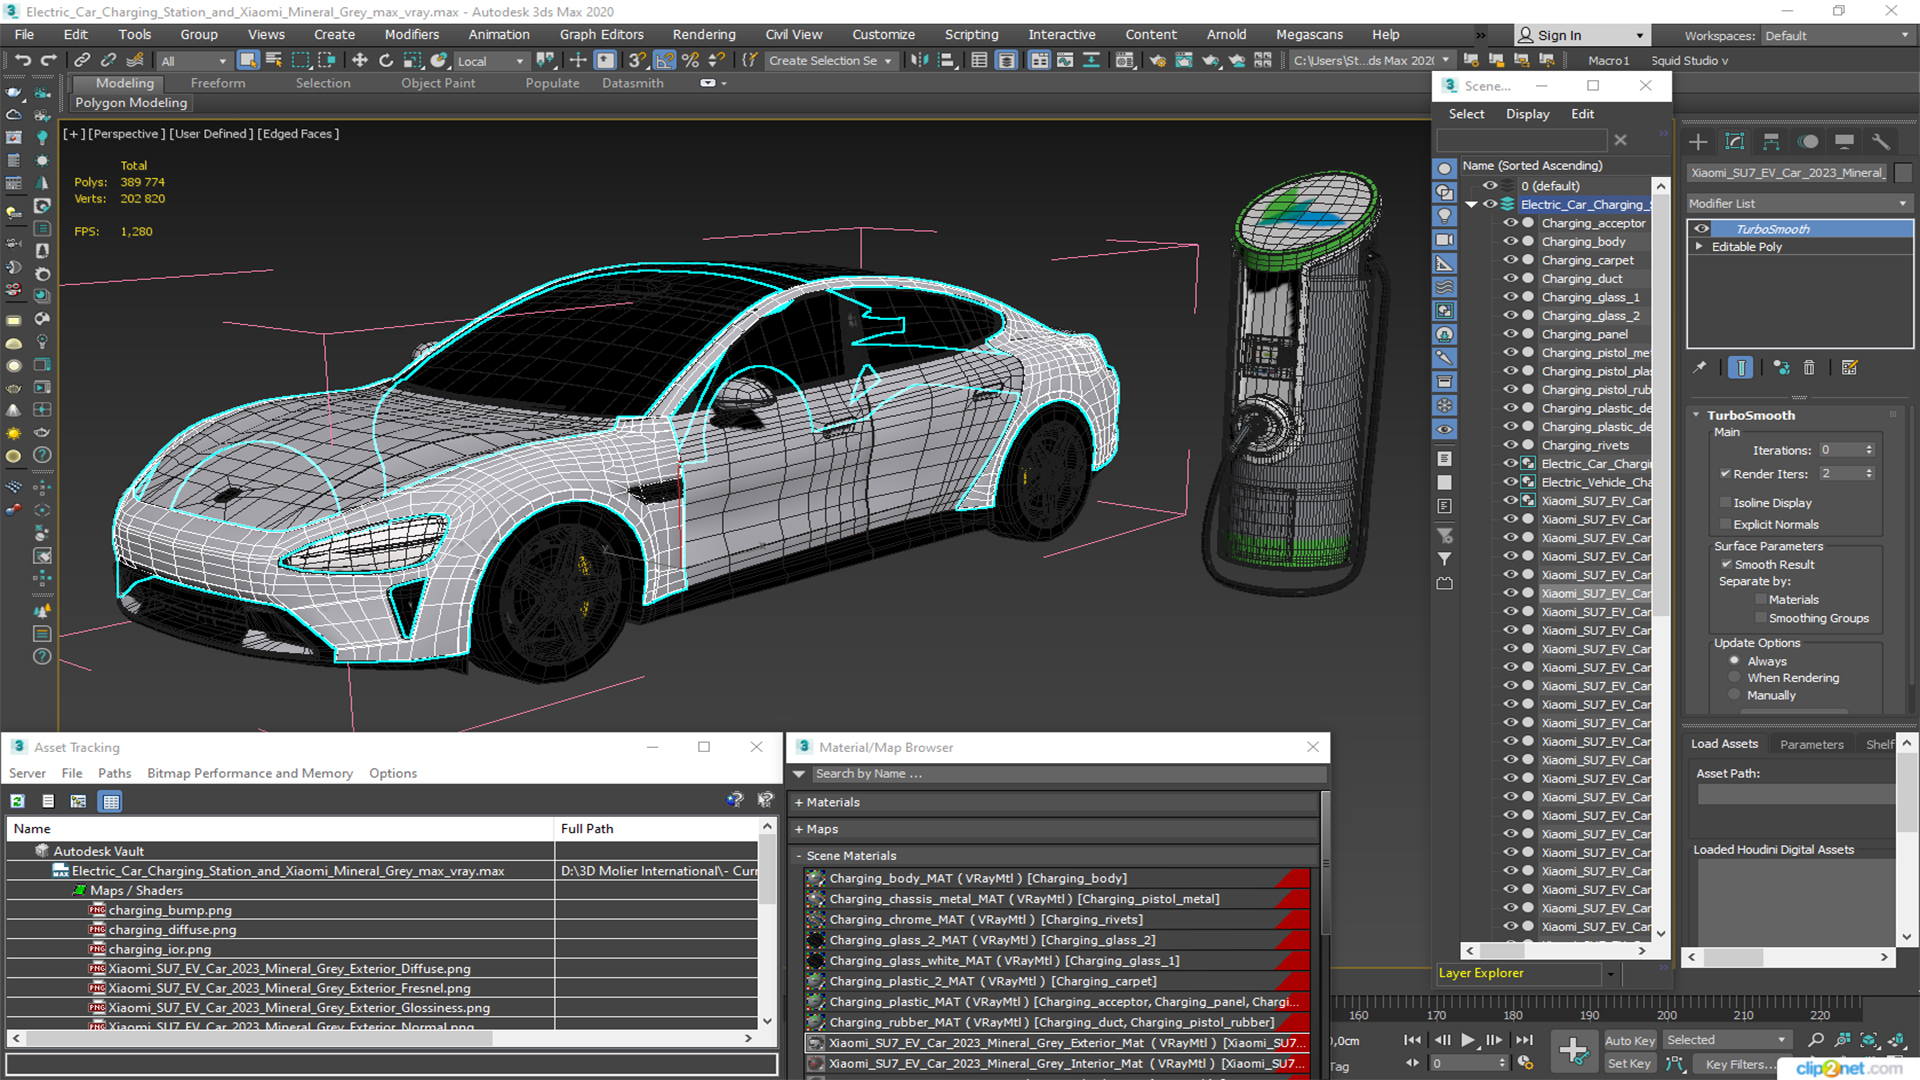Open the Modifiers menu
Screen dimensions: 1920x1080
[411, 34]
